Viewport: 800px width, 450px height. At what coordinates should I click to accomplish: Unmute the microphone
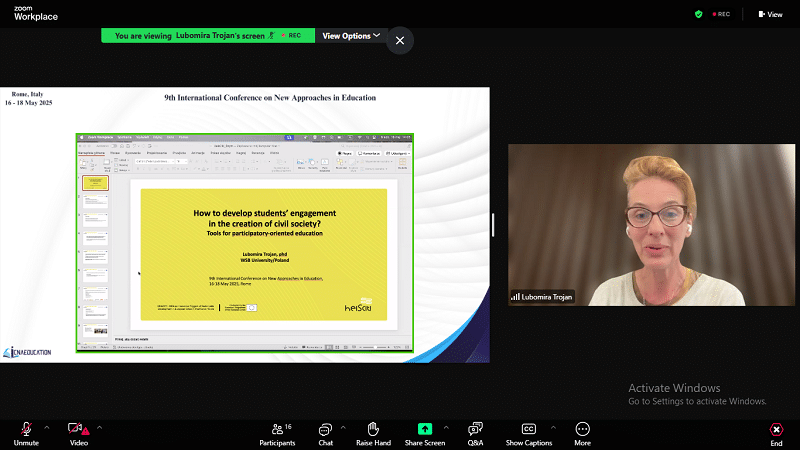[26, 428]
